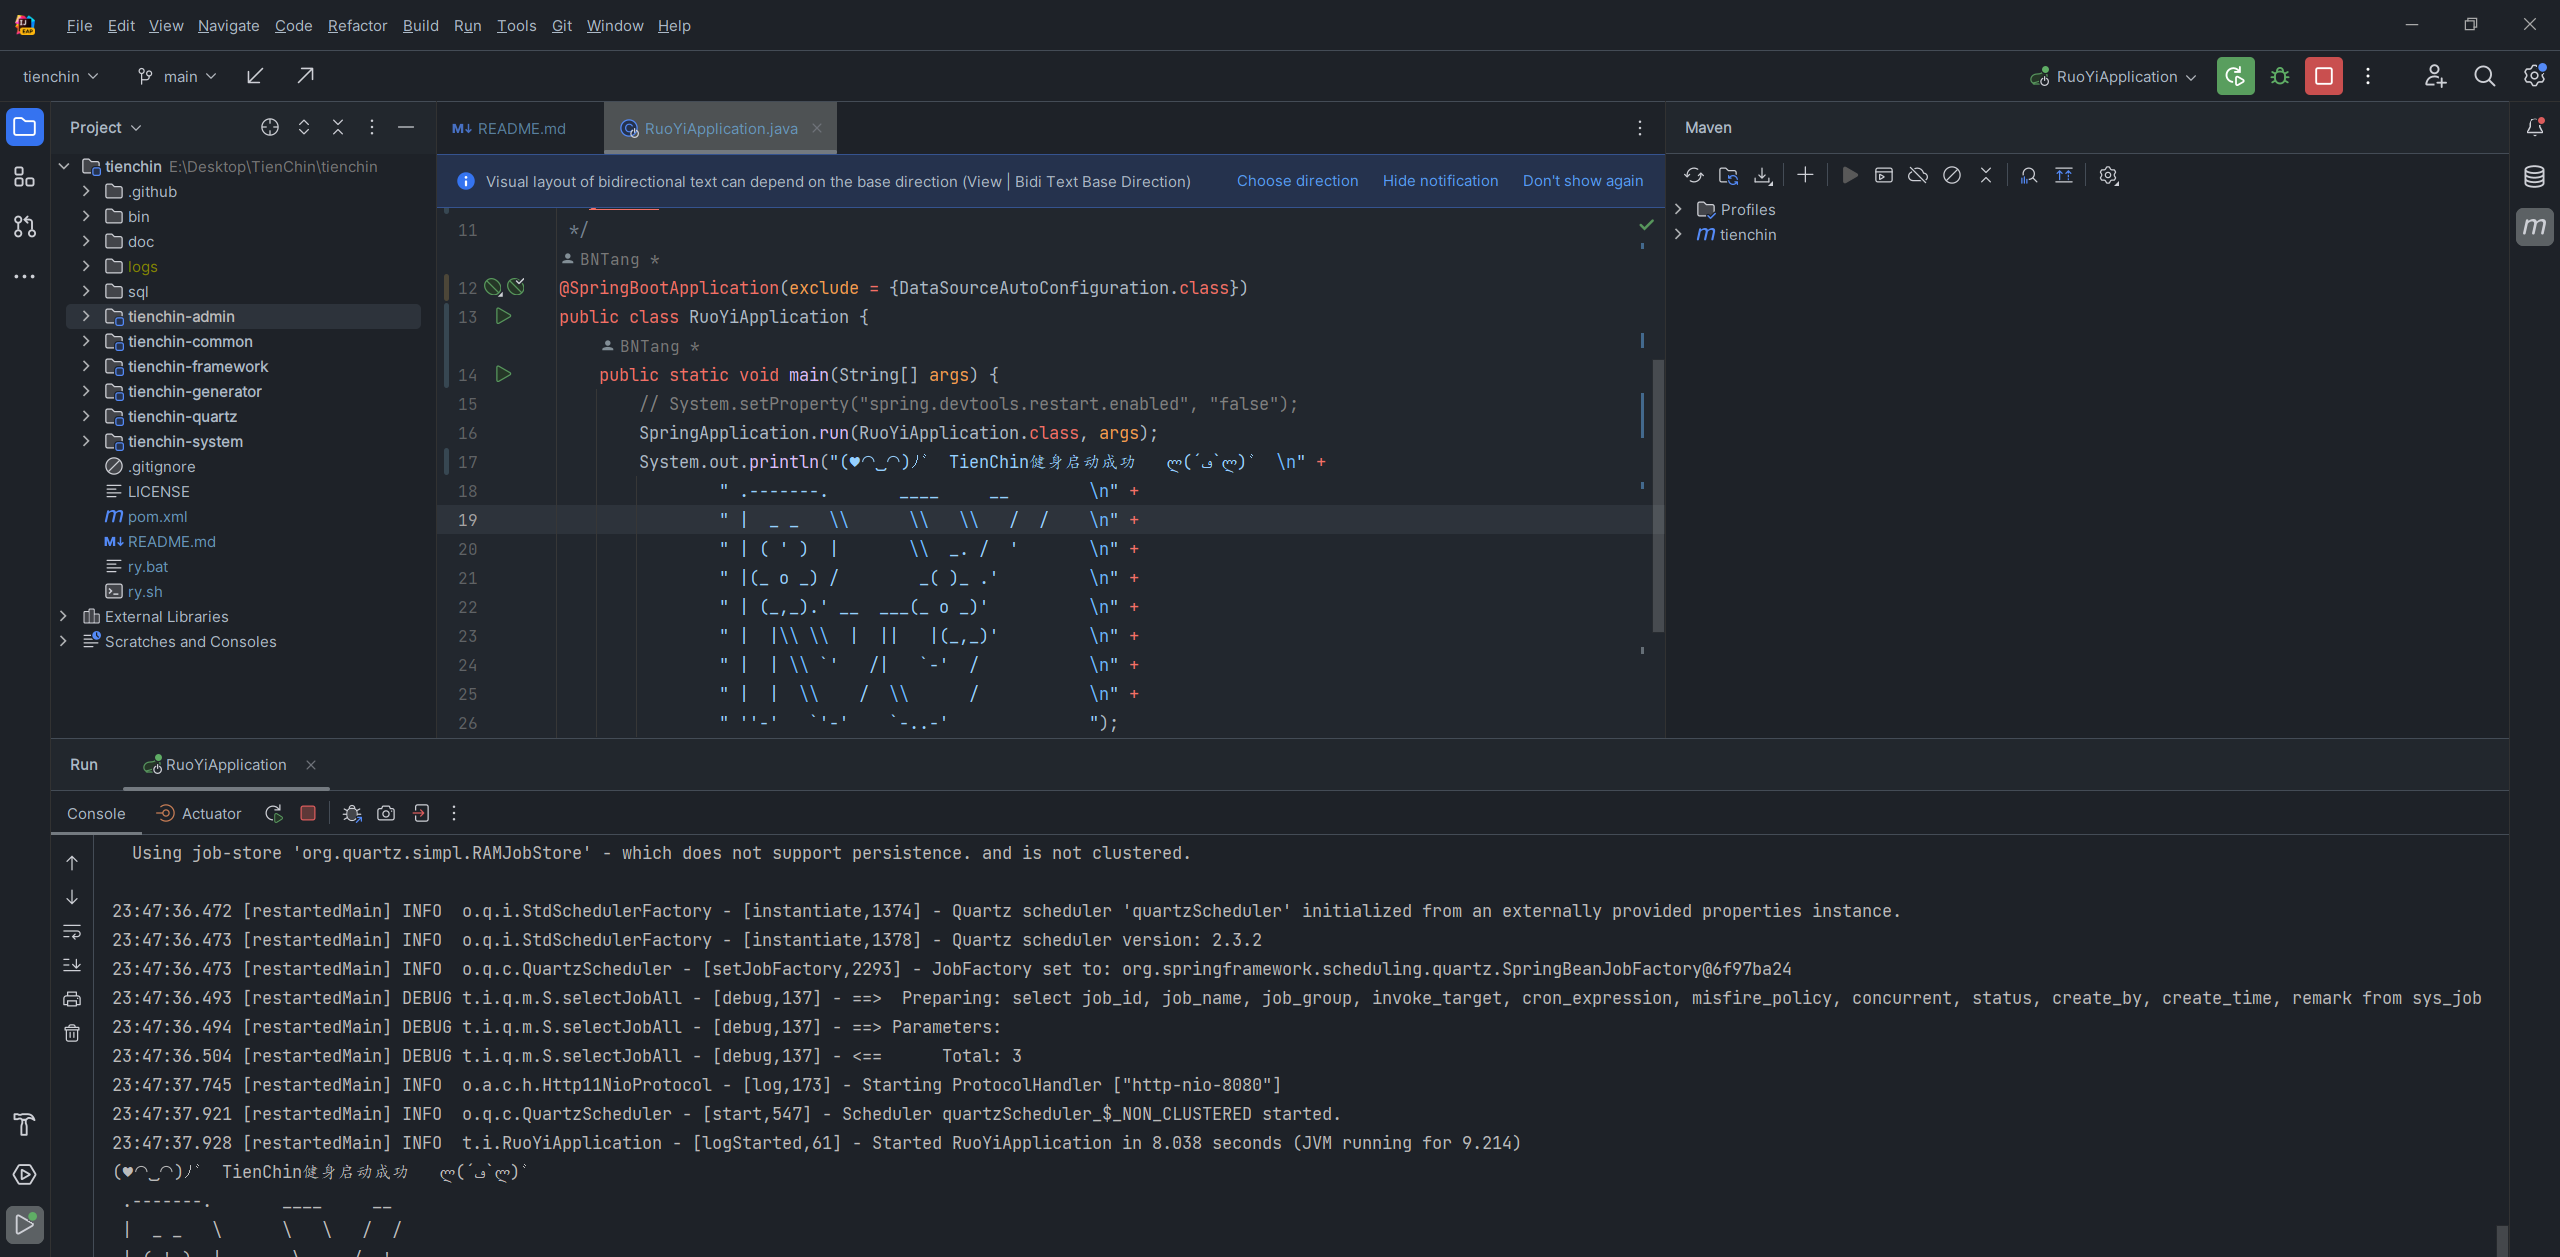Image resolution: width=2560 pixels, height=1257 pixels.
Task: Rerun RuoYiApplication from console toolbar
Action: click(x=273, y=813)
